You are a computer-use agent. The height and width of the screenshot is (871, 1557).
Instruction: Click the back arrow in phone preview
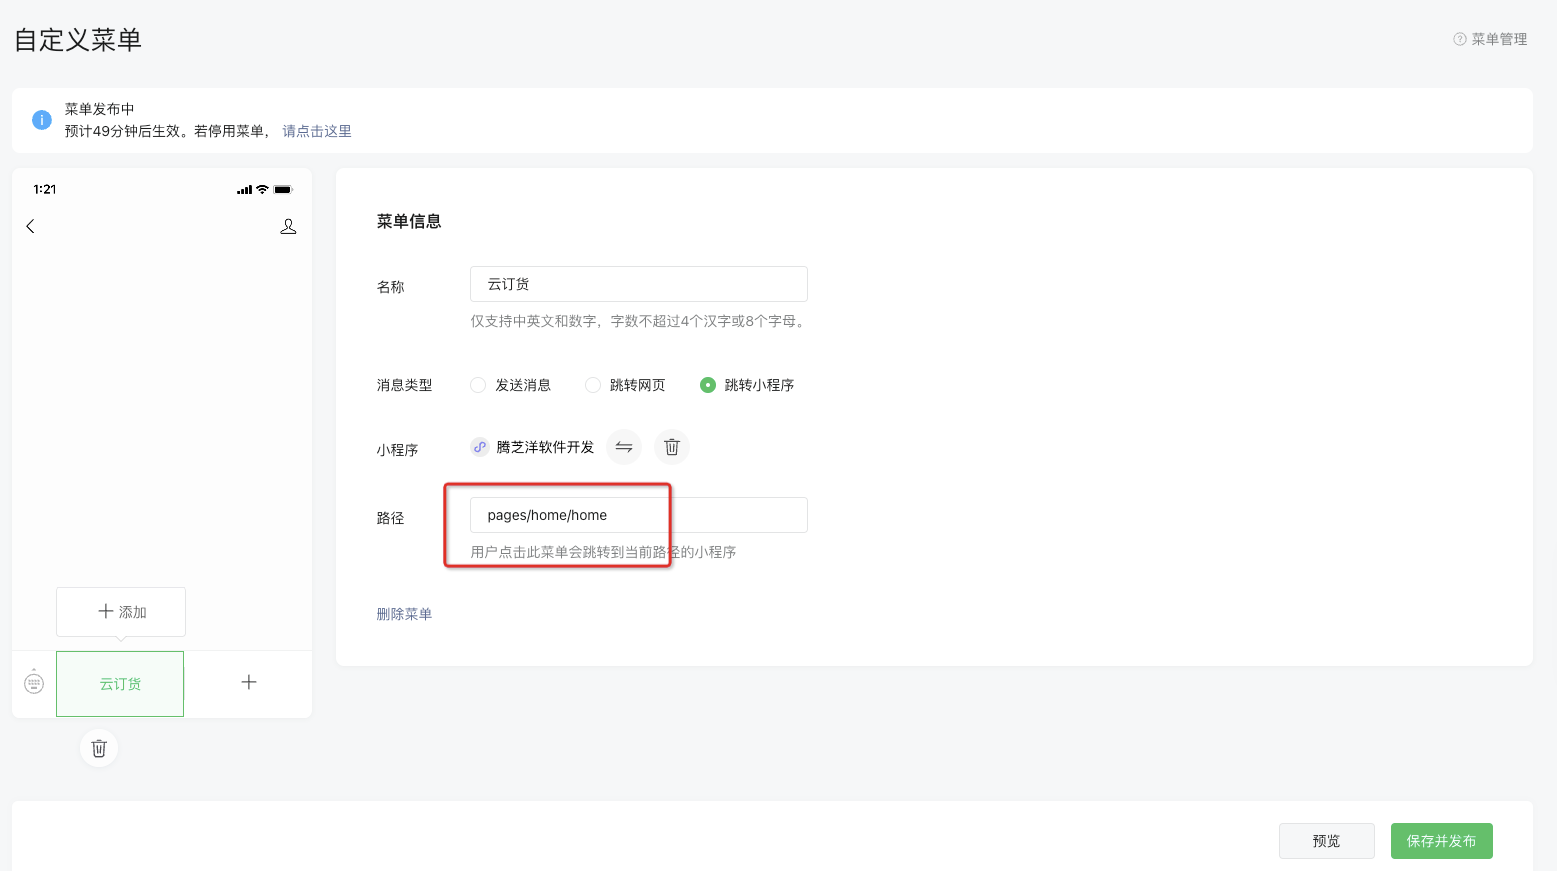(x=30, y=226)
